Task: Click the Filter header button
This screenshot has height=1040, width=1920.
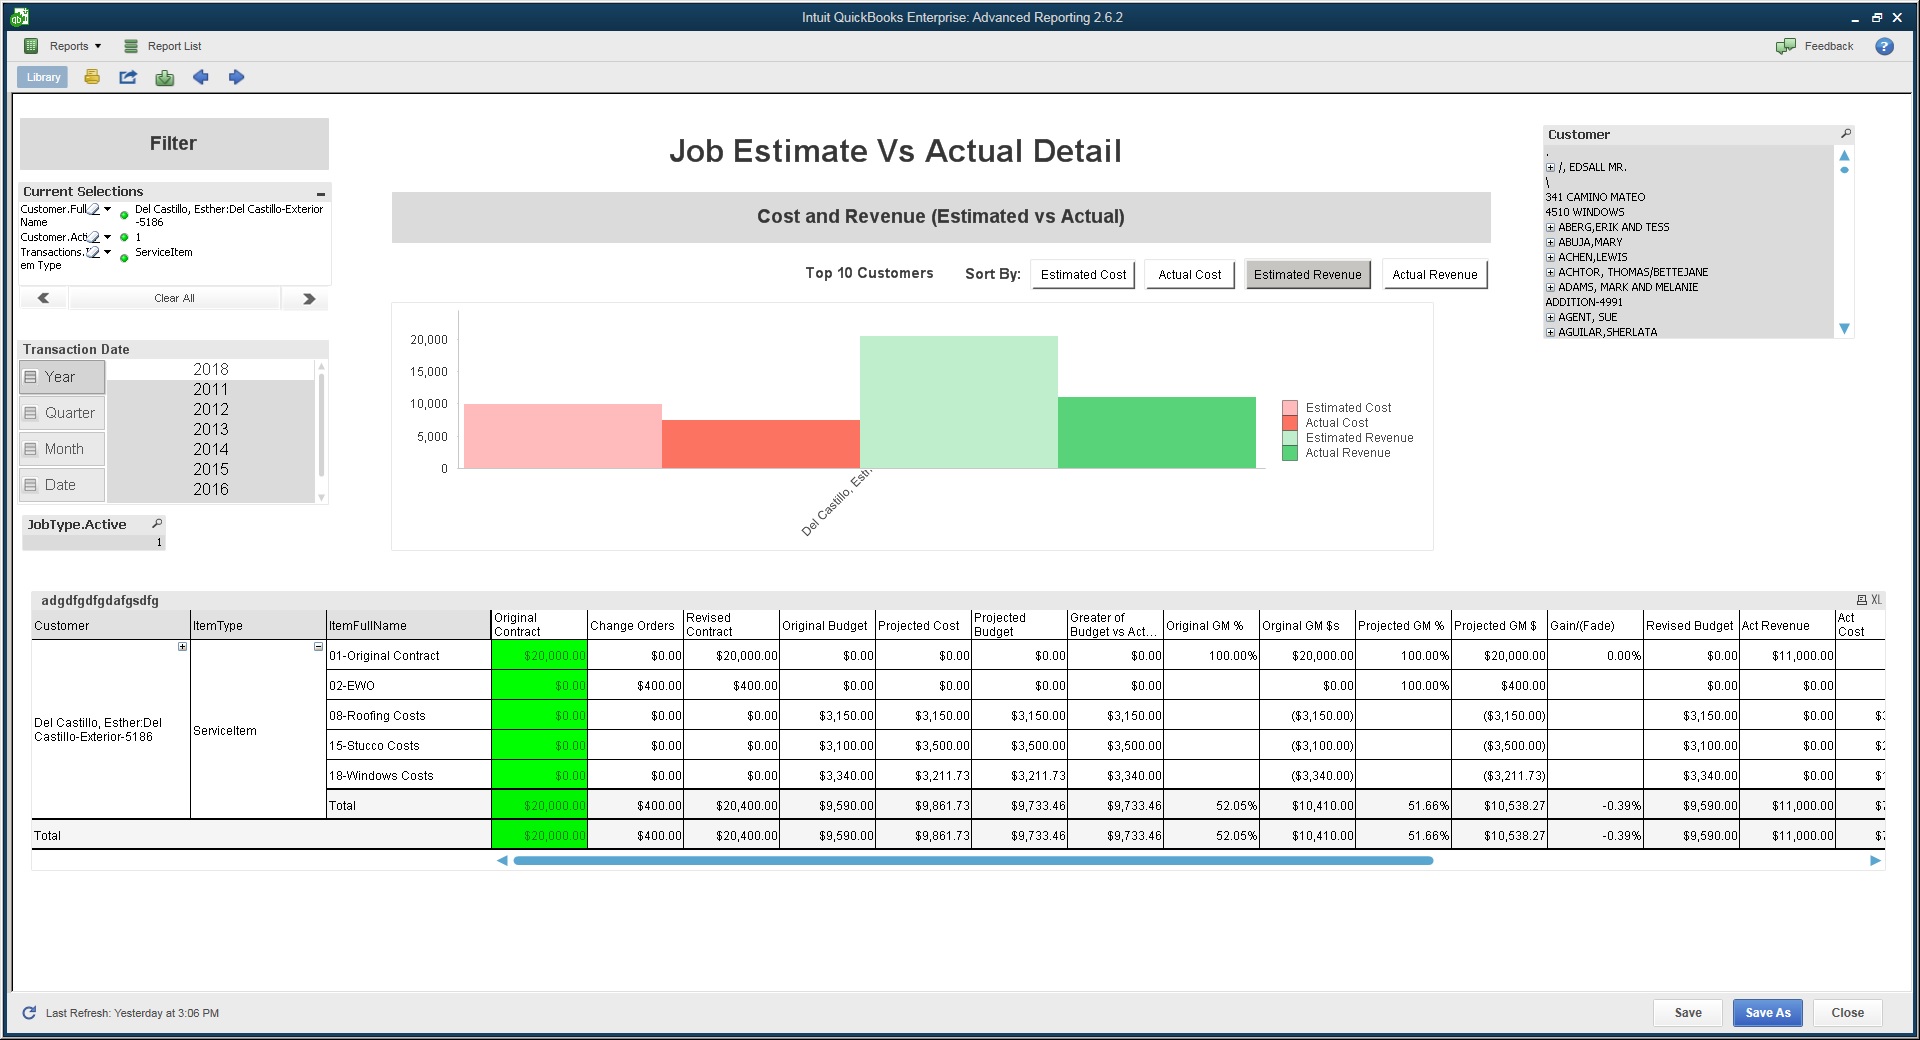Action: point(174,144)
